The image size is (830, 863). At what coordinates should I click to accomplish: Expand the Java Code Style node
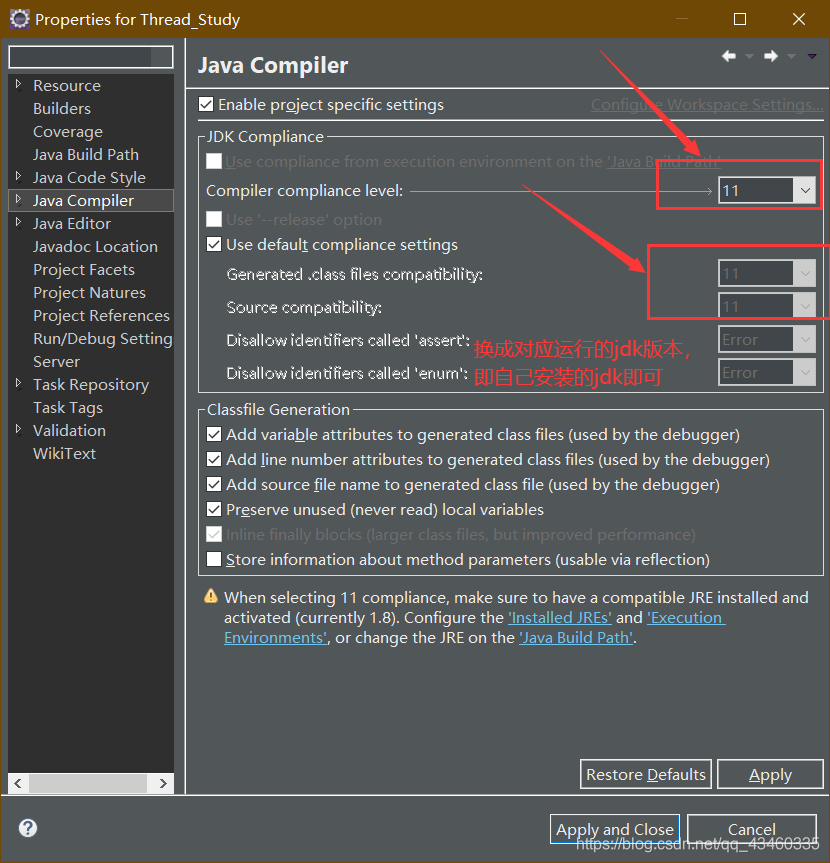(x=18, y=176)
